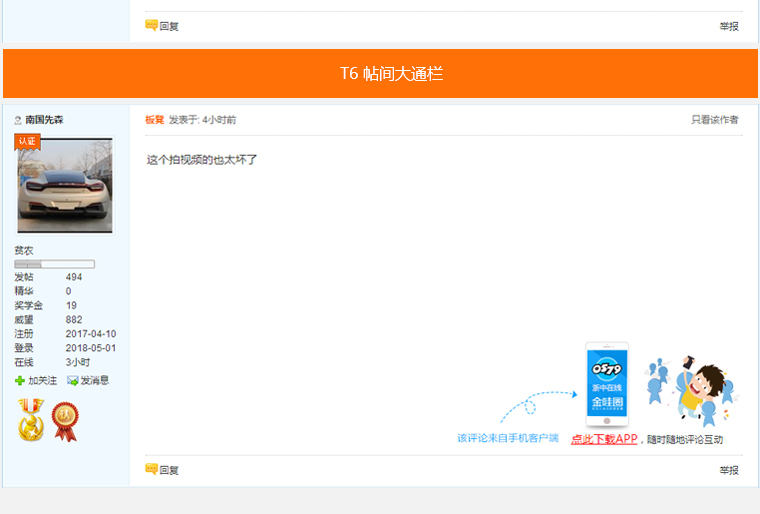760x514 pixels.
Task: Click 举报 at the top post
Action: (729, 26)
